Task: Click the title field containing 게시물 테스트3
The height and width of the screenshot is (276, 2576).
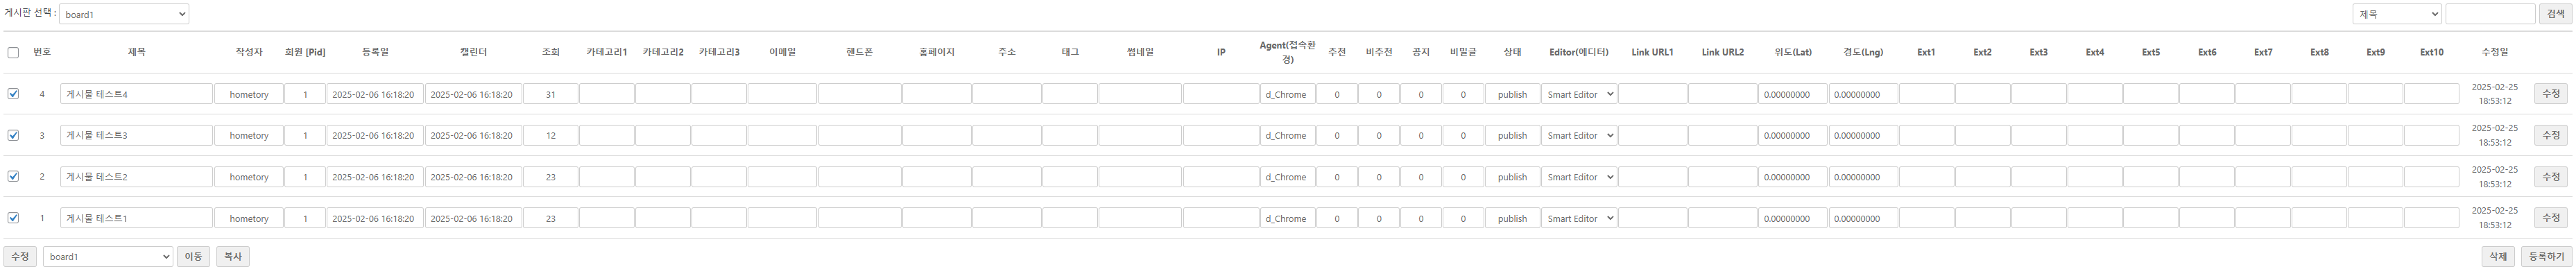Action: (x=136, y=135)
